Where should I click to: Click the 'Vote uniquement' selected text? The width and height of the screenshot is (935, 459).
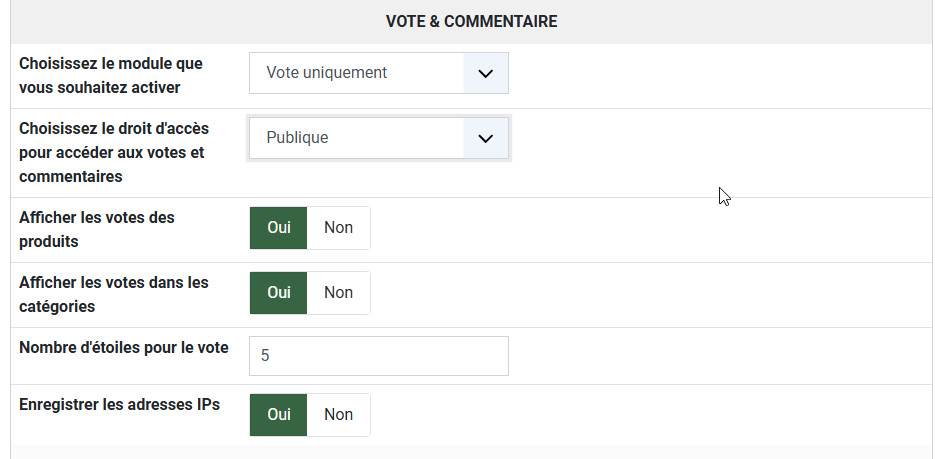pyautogui.click(x=326, y=73)
